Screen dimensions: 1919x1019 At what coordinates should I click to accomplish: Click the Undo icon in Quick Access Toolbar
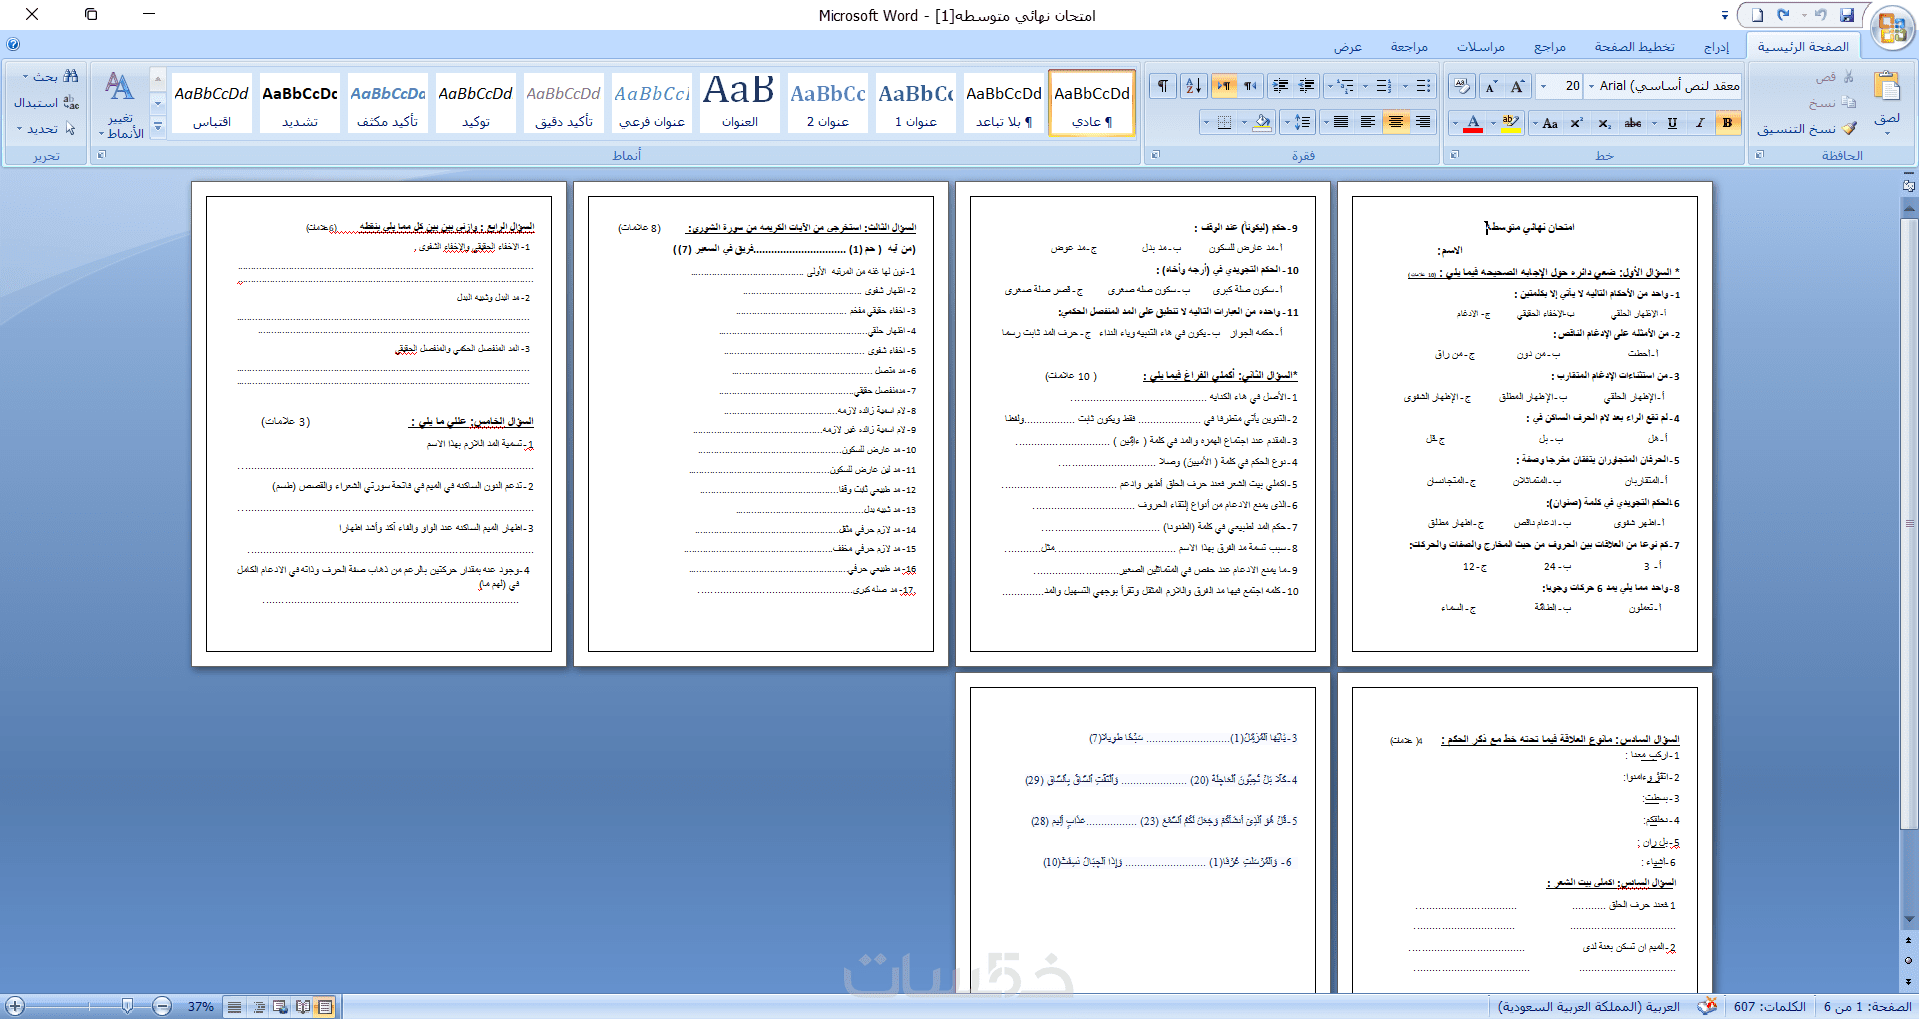pyautogui.click(x=1820, y=15)
